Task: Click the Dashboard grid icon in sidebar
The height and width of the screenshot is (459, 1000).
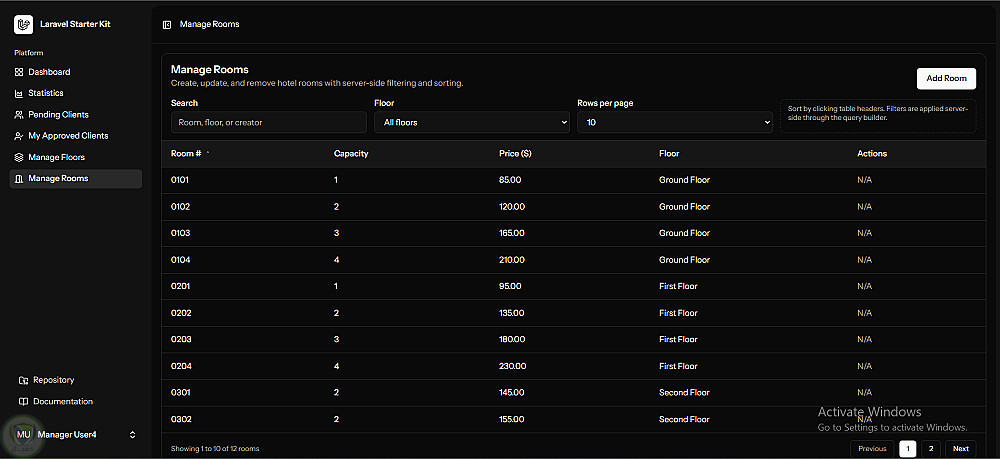Action: click(19, 72)
